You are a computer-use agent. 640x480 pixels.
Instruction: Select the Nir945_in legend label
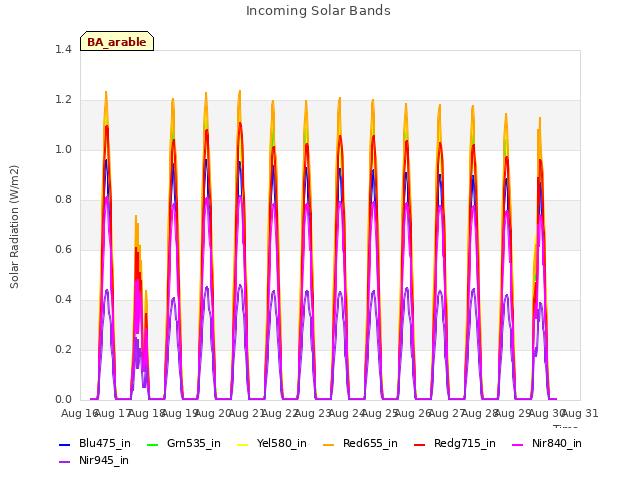(104, 461)
